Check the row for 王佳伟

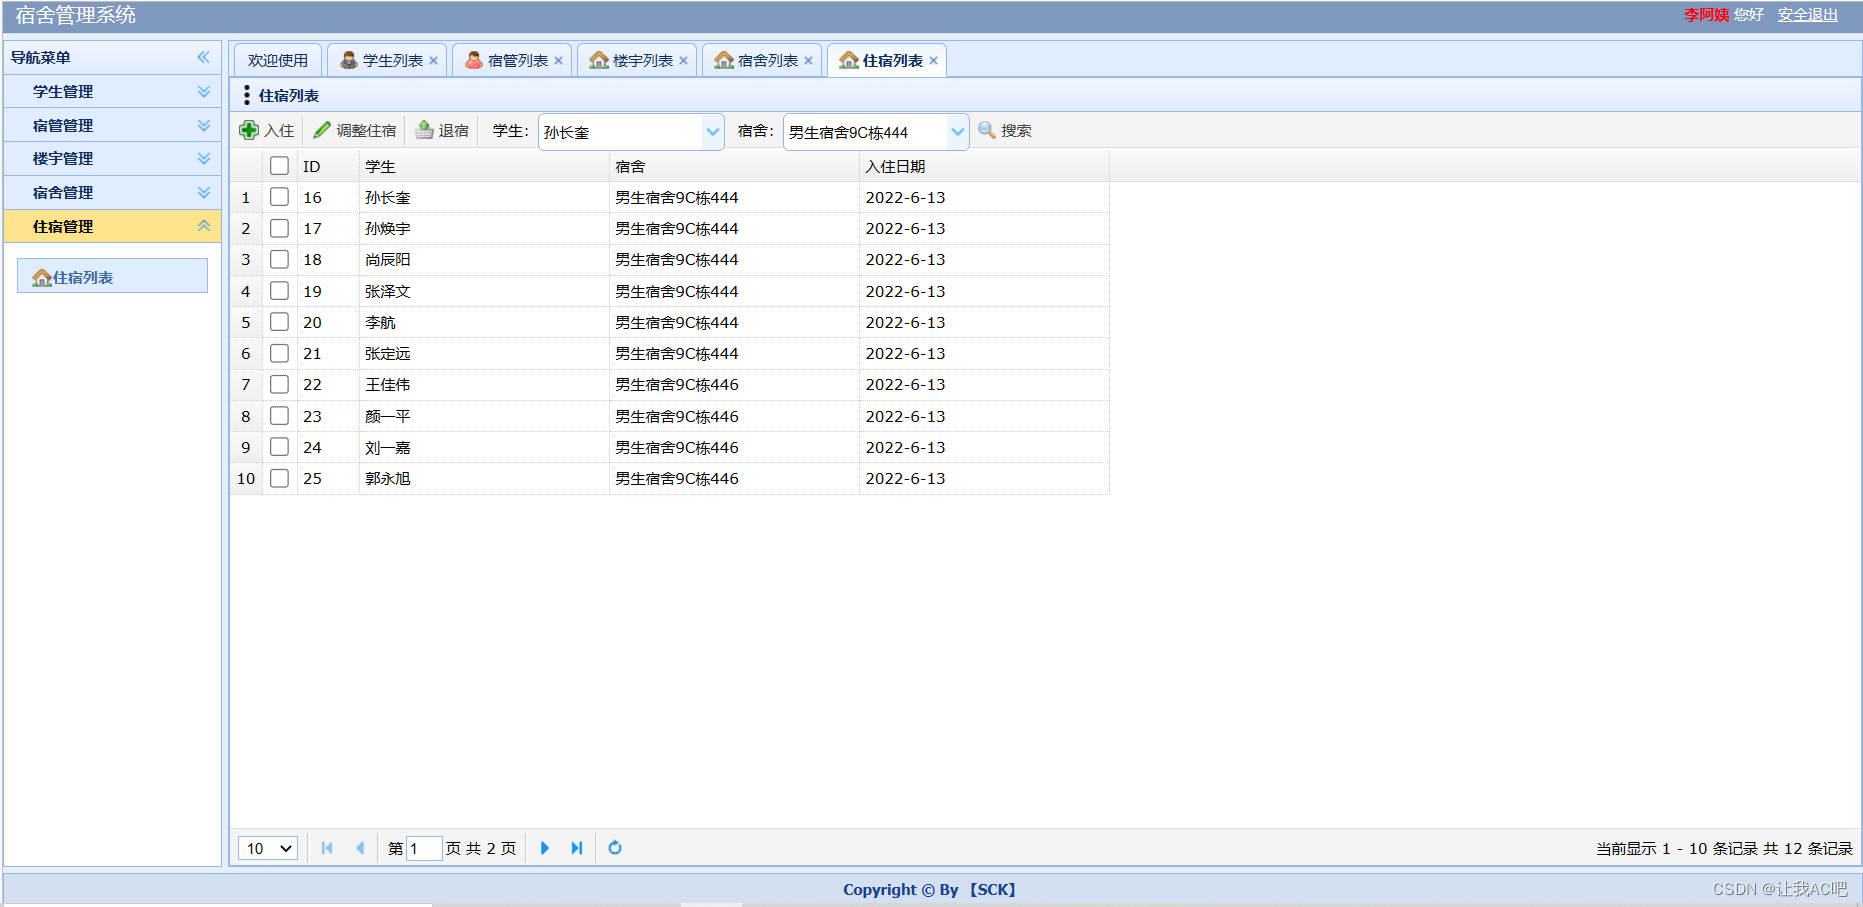coord(279,384)
